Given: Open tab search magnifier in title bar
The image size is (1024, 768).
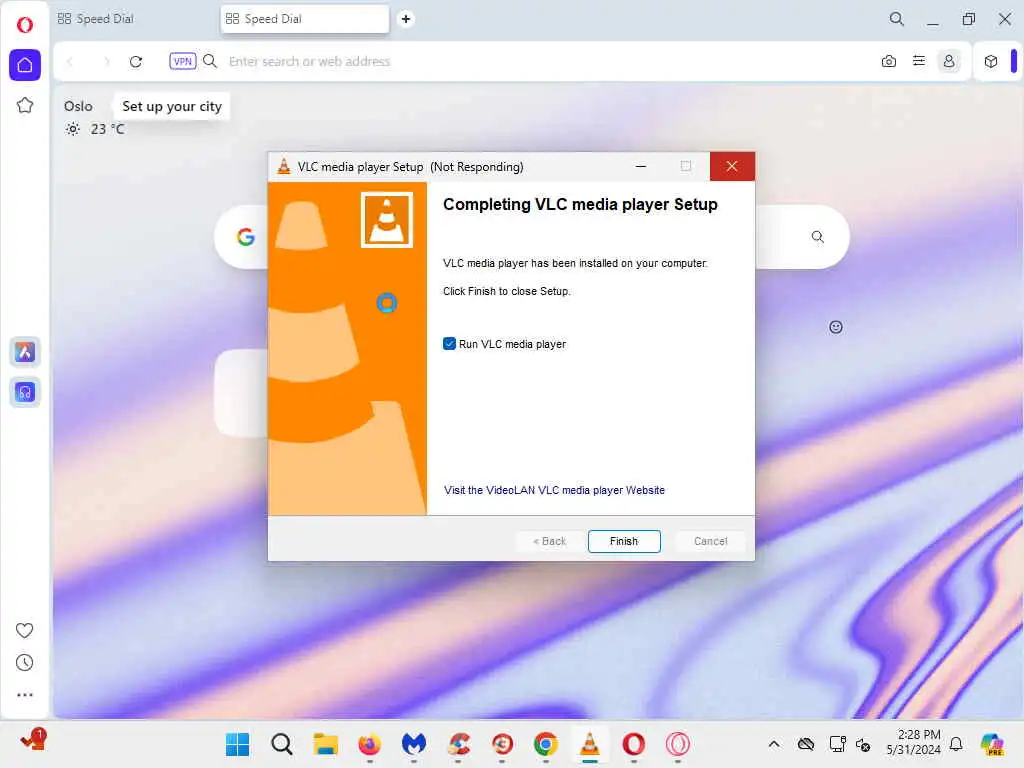Looking at the screenshot, I should tap(897, 19).
